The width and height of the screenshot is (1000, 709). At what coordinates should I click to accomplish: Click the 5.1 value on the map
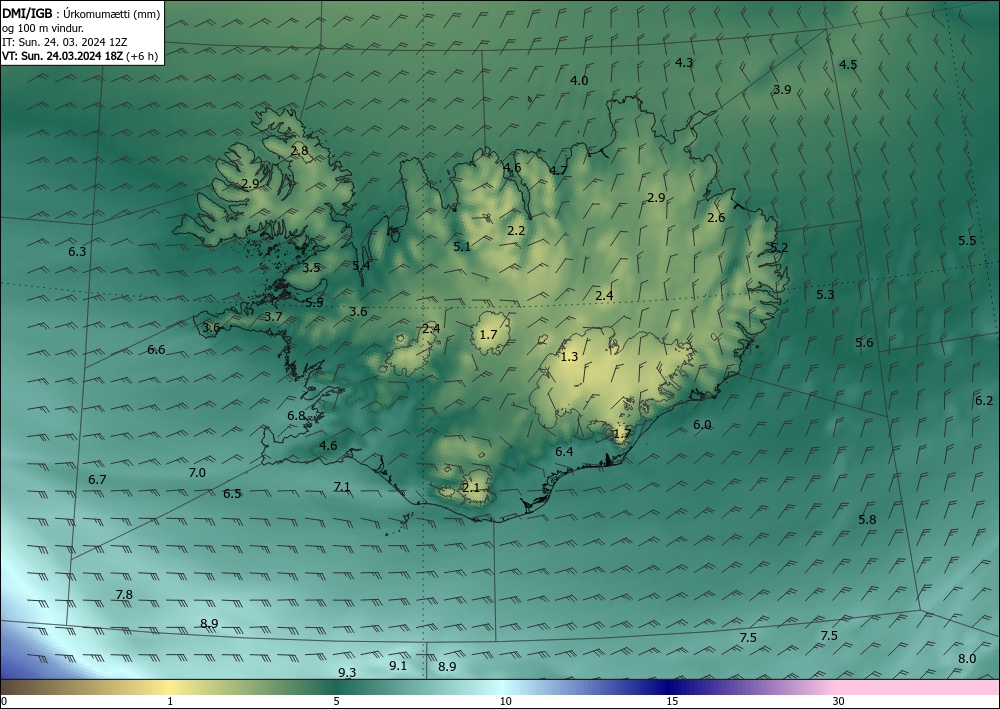(x=462, y=246)
